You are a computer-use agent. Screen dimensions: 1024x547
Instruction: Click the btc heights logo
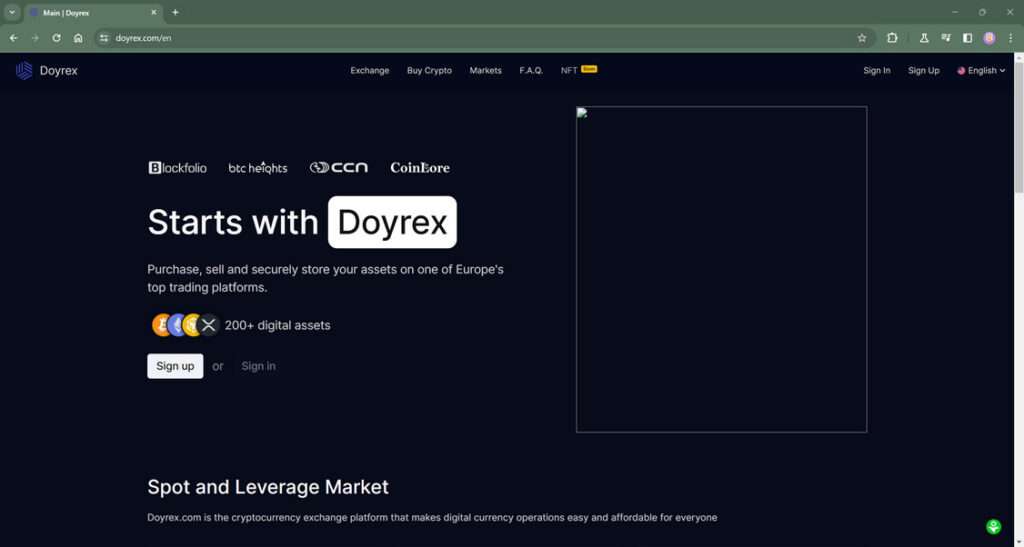(x=258, y=168)
